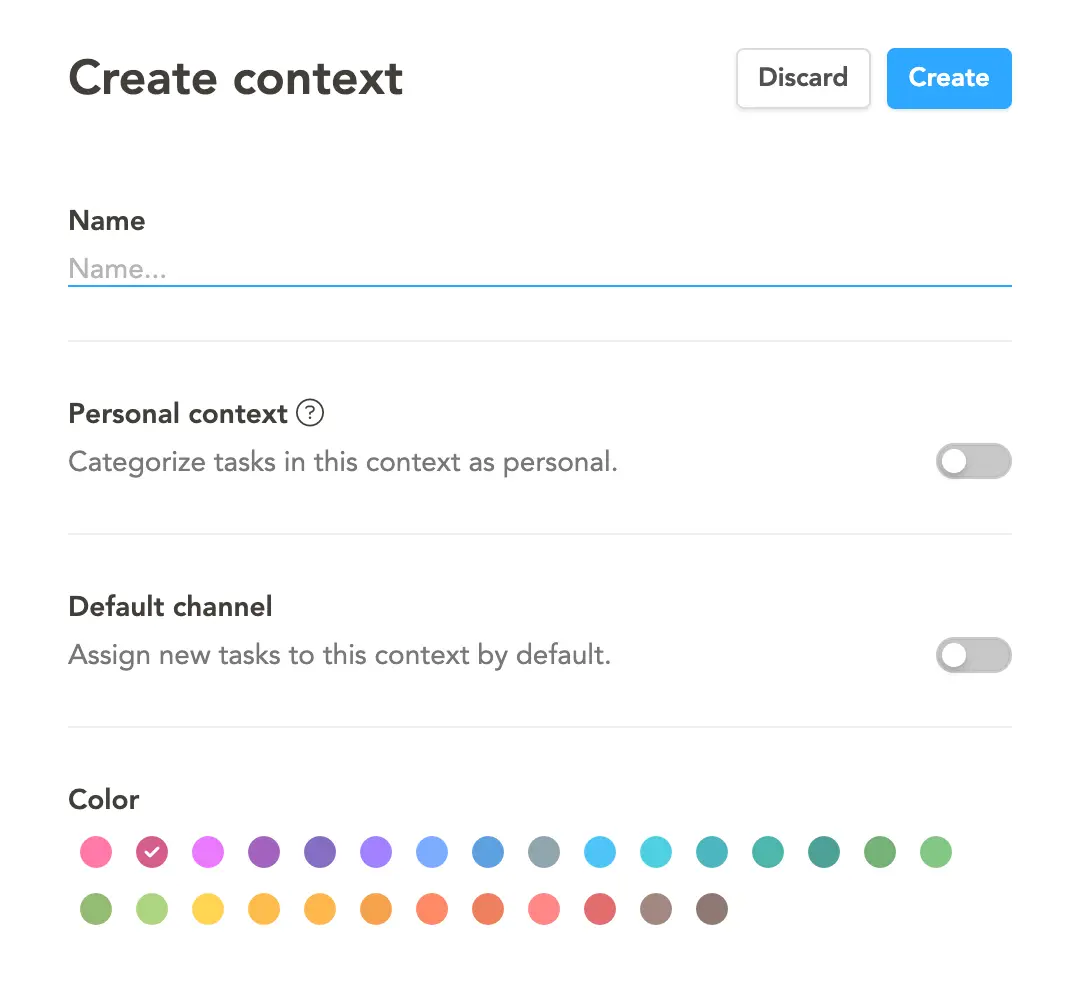The width and height of the screenshot is (1086, 982).
Task: Enable the Personal context toggle
Action: click(973, 461)
